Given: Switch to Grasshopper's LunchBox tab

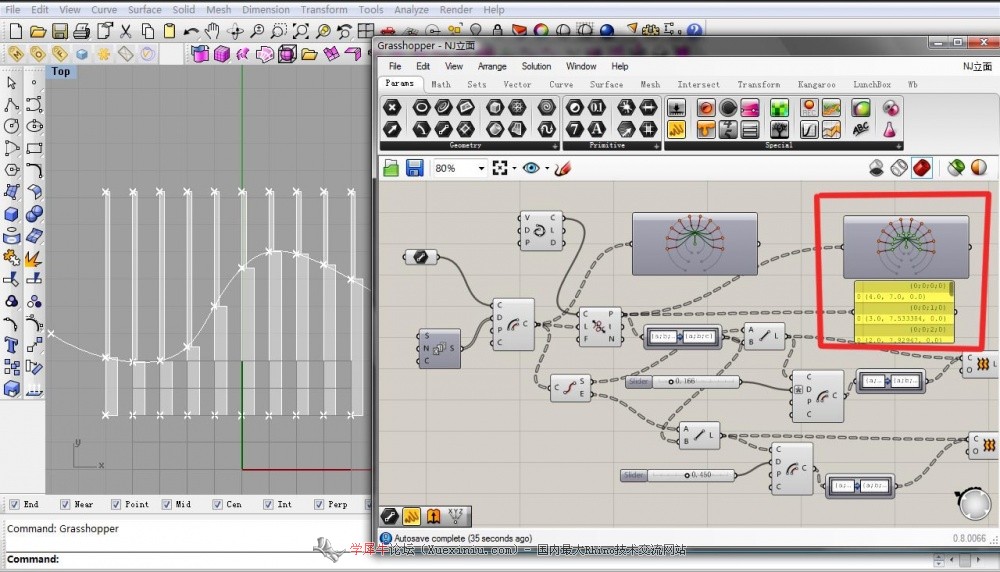Looking at the screenshot, I should tap(872, 84).
